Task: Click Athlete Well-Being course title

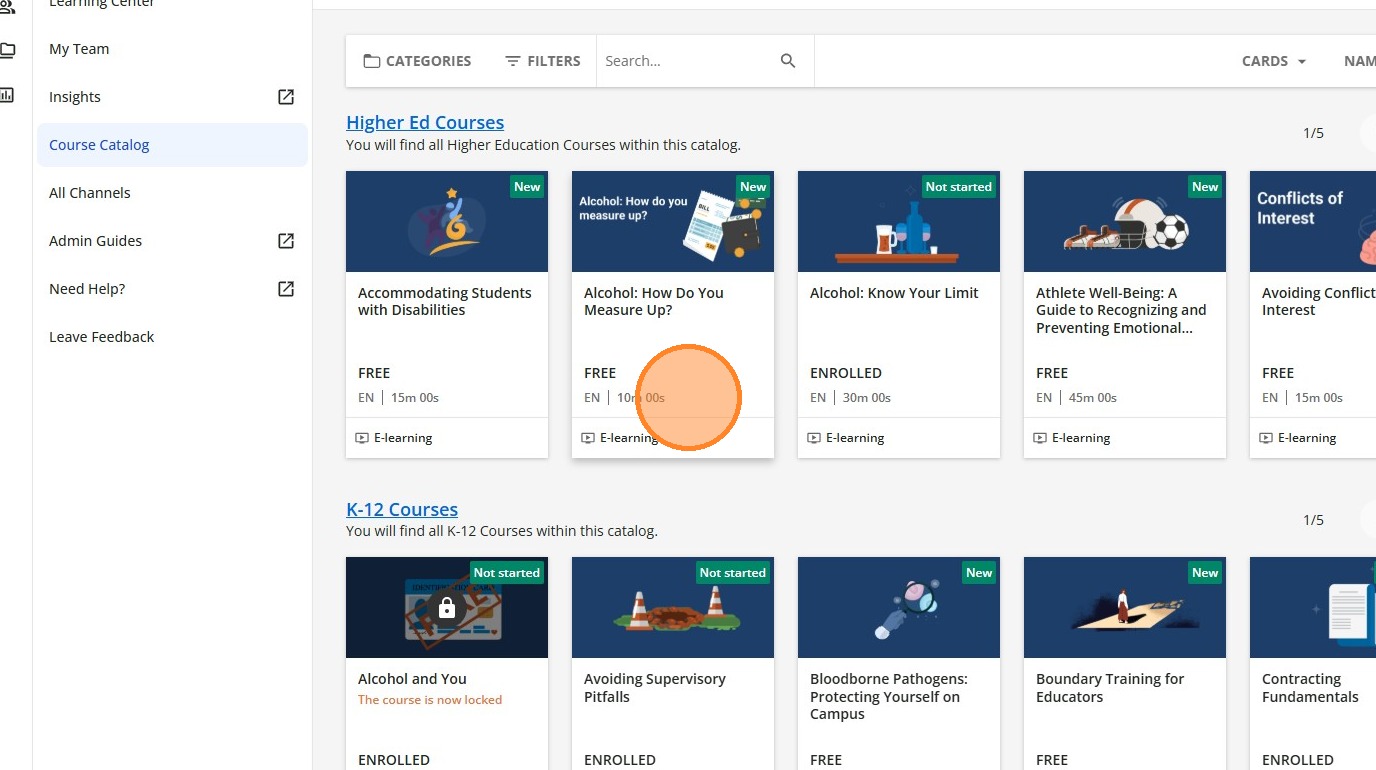Action: (x=1121, y=310)
